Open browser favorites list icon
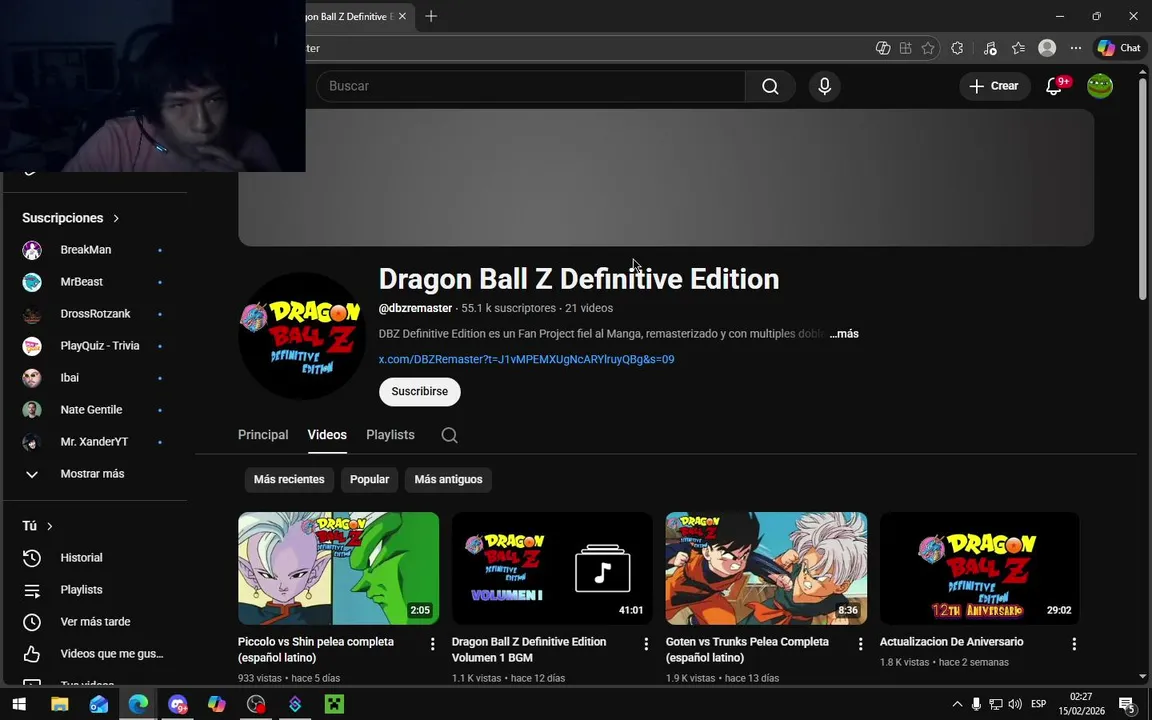1152x720 pixels. (x=1018, y=48)
